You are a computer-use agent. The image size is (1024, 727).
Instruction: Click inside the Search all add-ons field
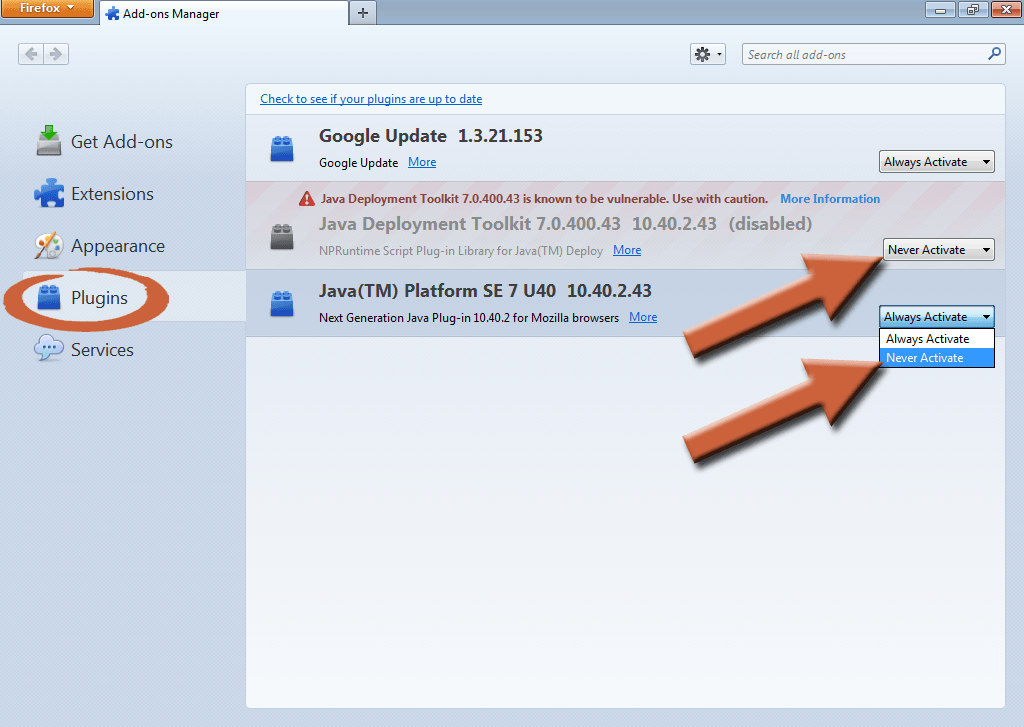860,54
